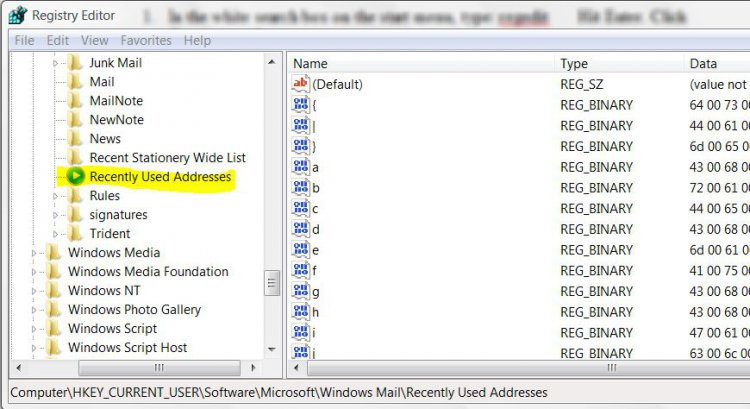The height and width of the screenshot is (409, 750).
Task: Click the tree pane horizontal scrollbar thumb
Action: 159,368
